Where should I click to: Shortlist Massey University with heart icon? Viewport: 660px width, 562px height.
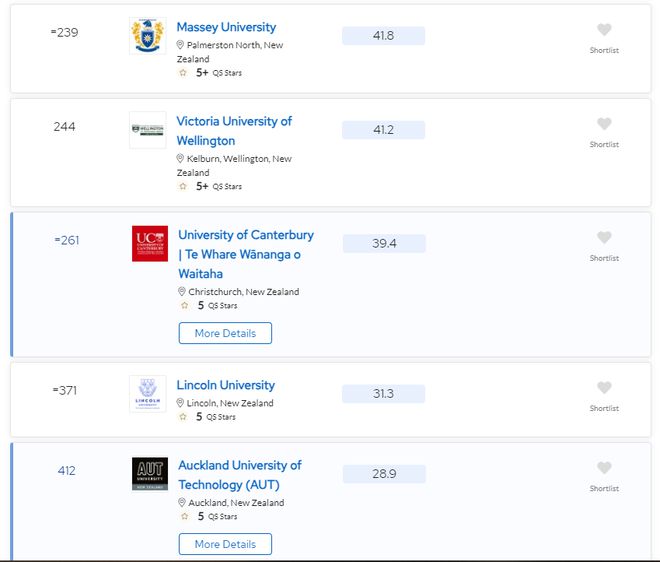(604, 30)
